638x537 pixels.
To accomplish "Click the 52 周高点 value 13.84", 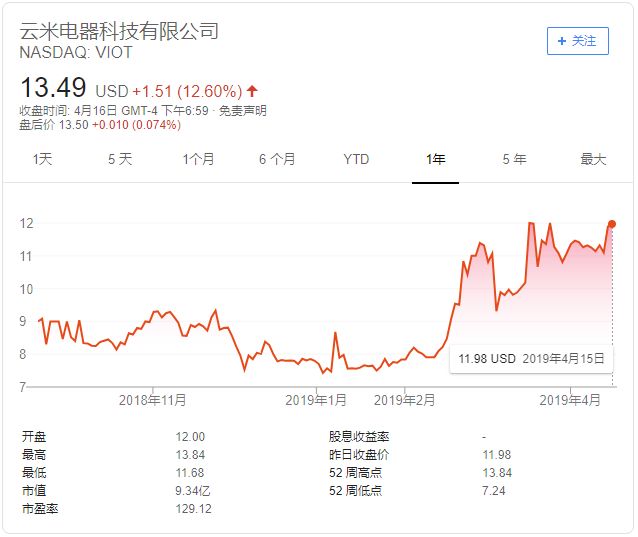I will 497,473.
